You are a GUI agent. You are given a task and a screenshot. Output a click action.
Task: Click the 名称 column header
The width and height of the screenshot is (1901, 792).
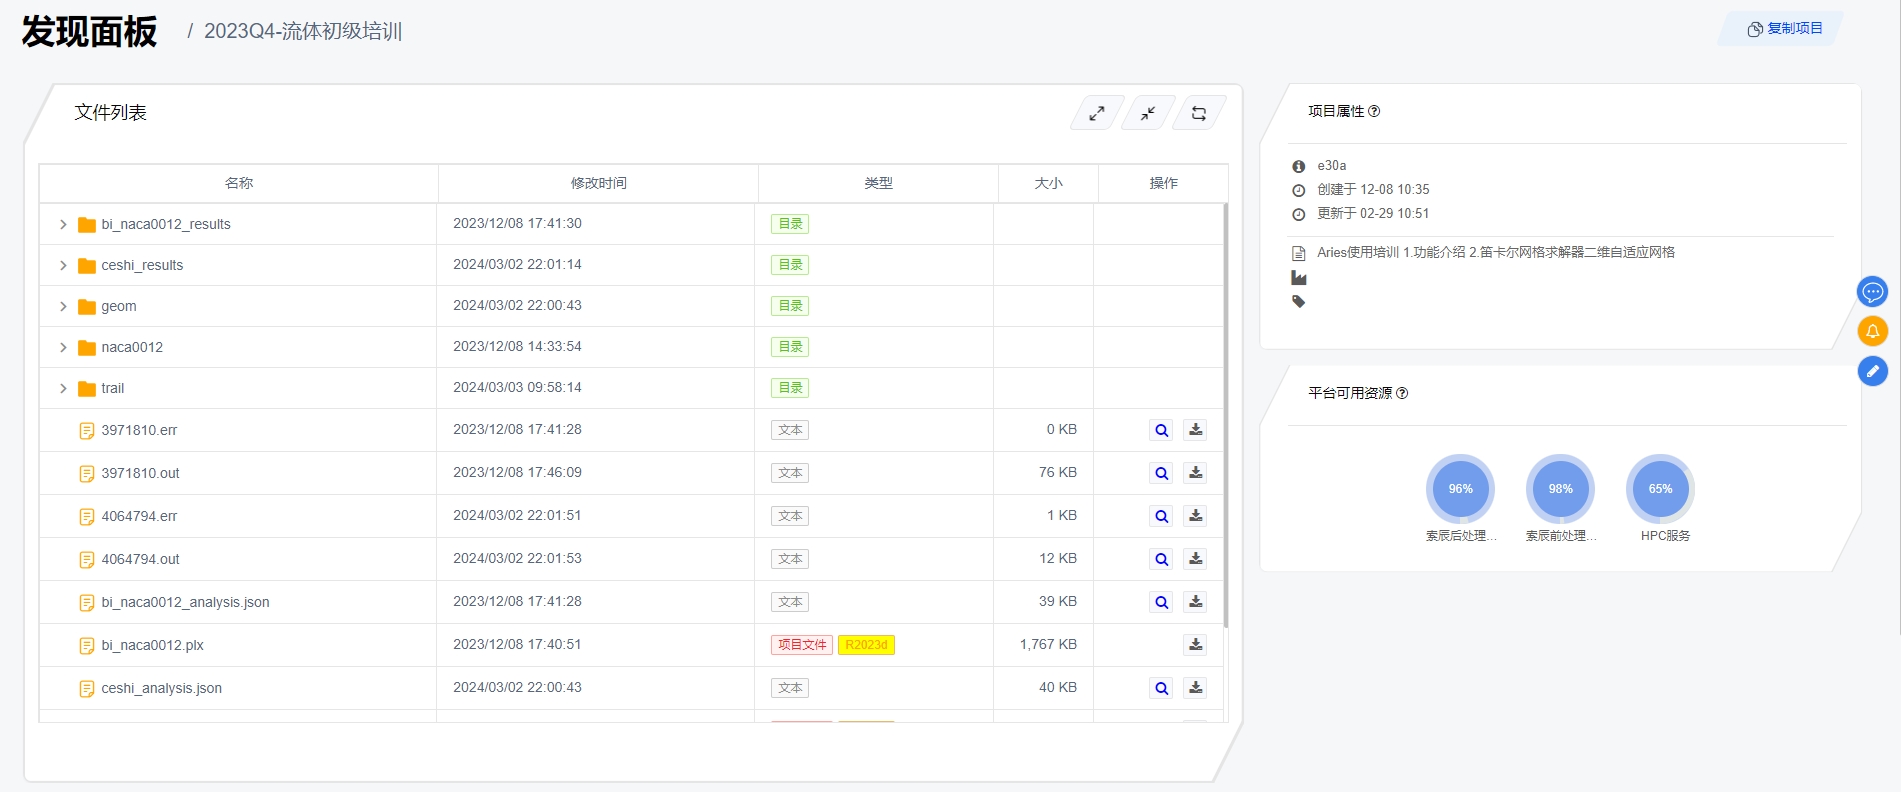point(239,183)
